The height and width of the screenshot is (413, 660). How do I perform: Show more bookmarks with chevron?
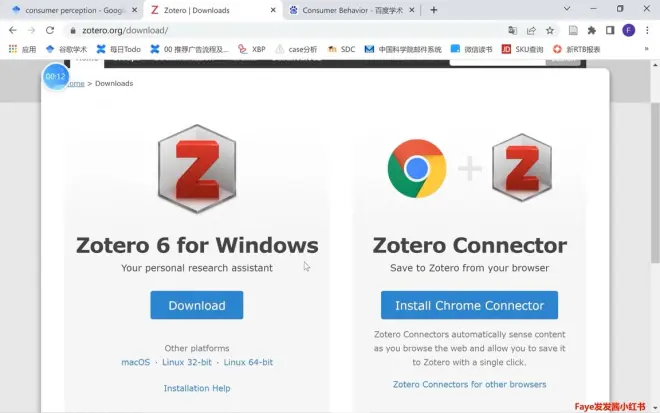click(x=647, y=49)
